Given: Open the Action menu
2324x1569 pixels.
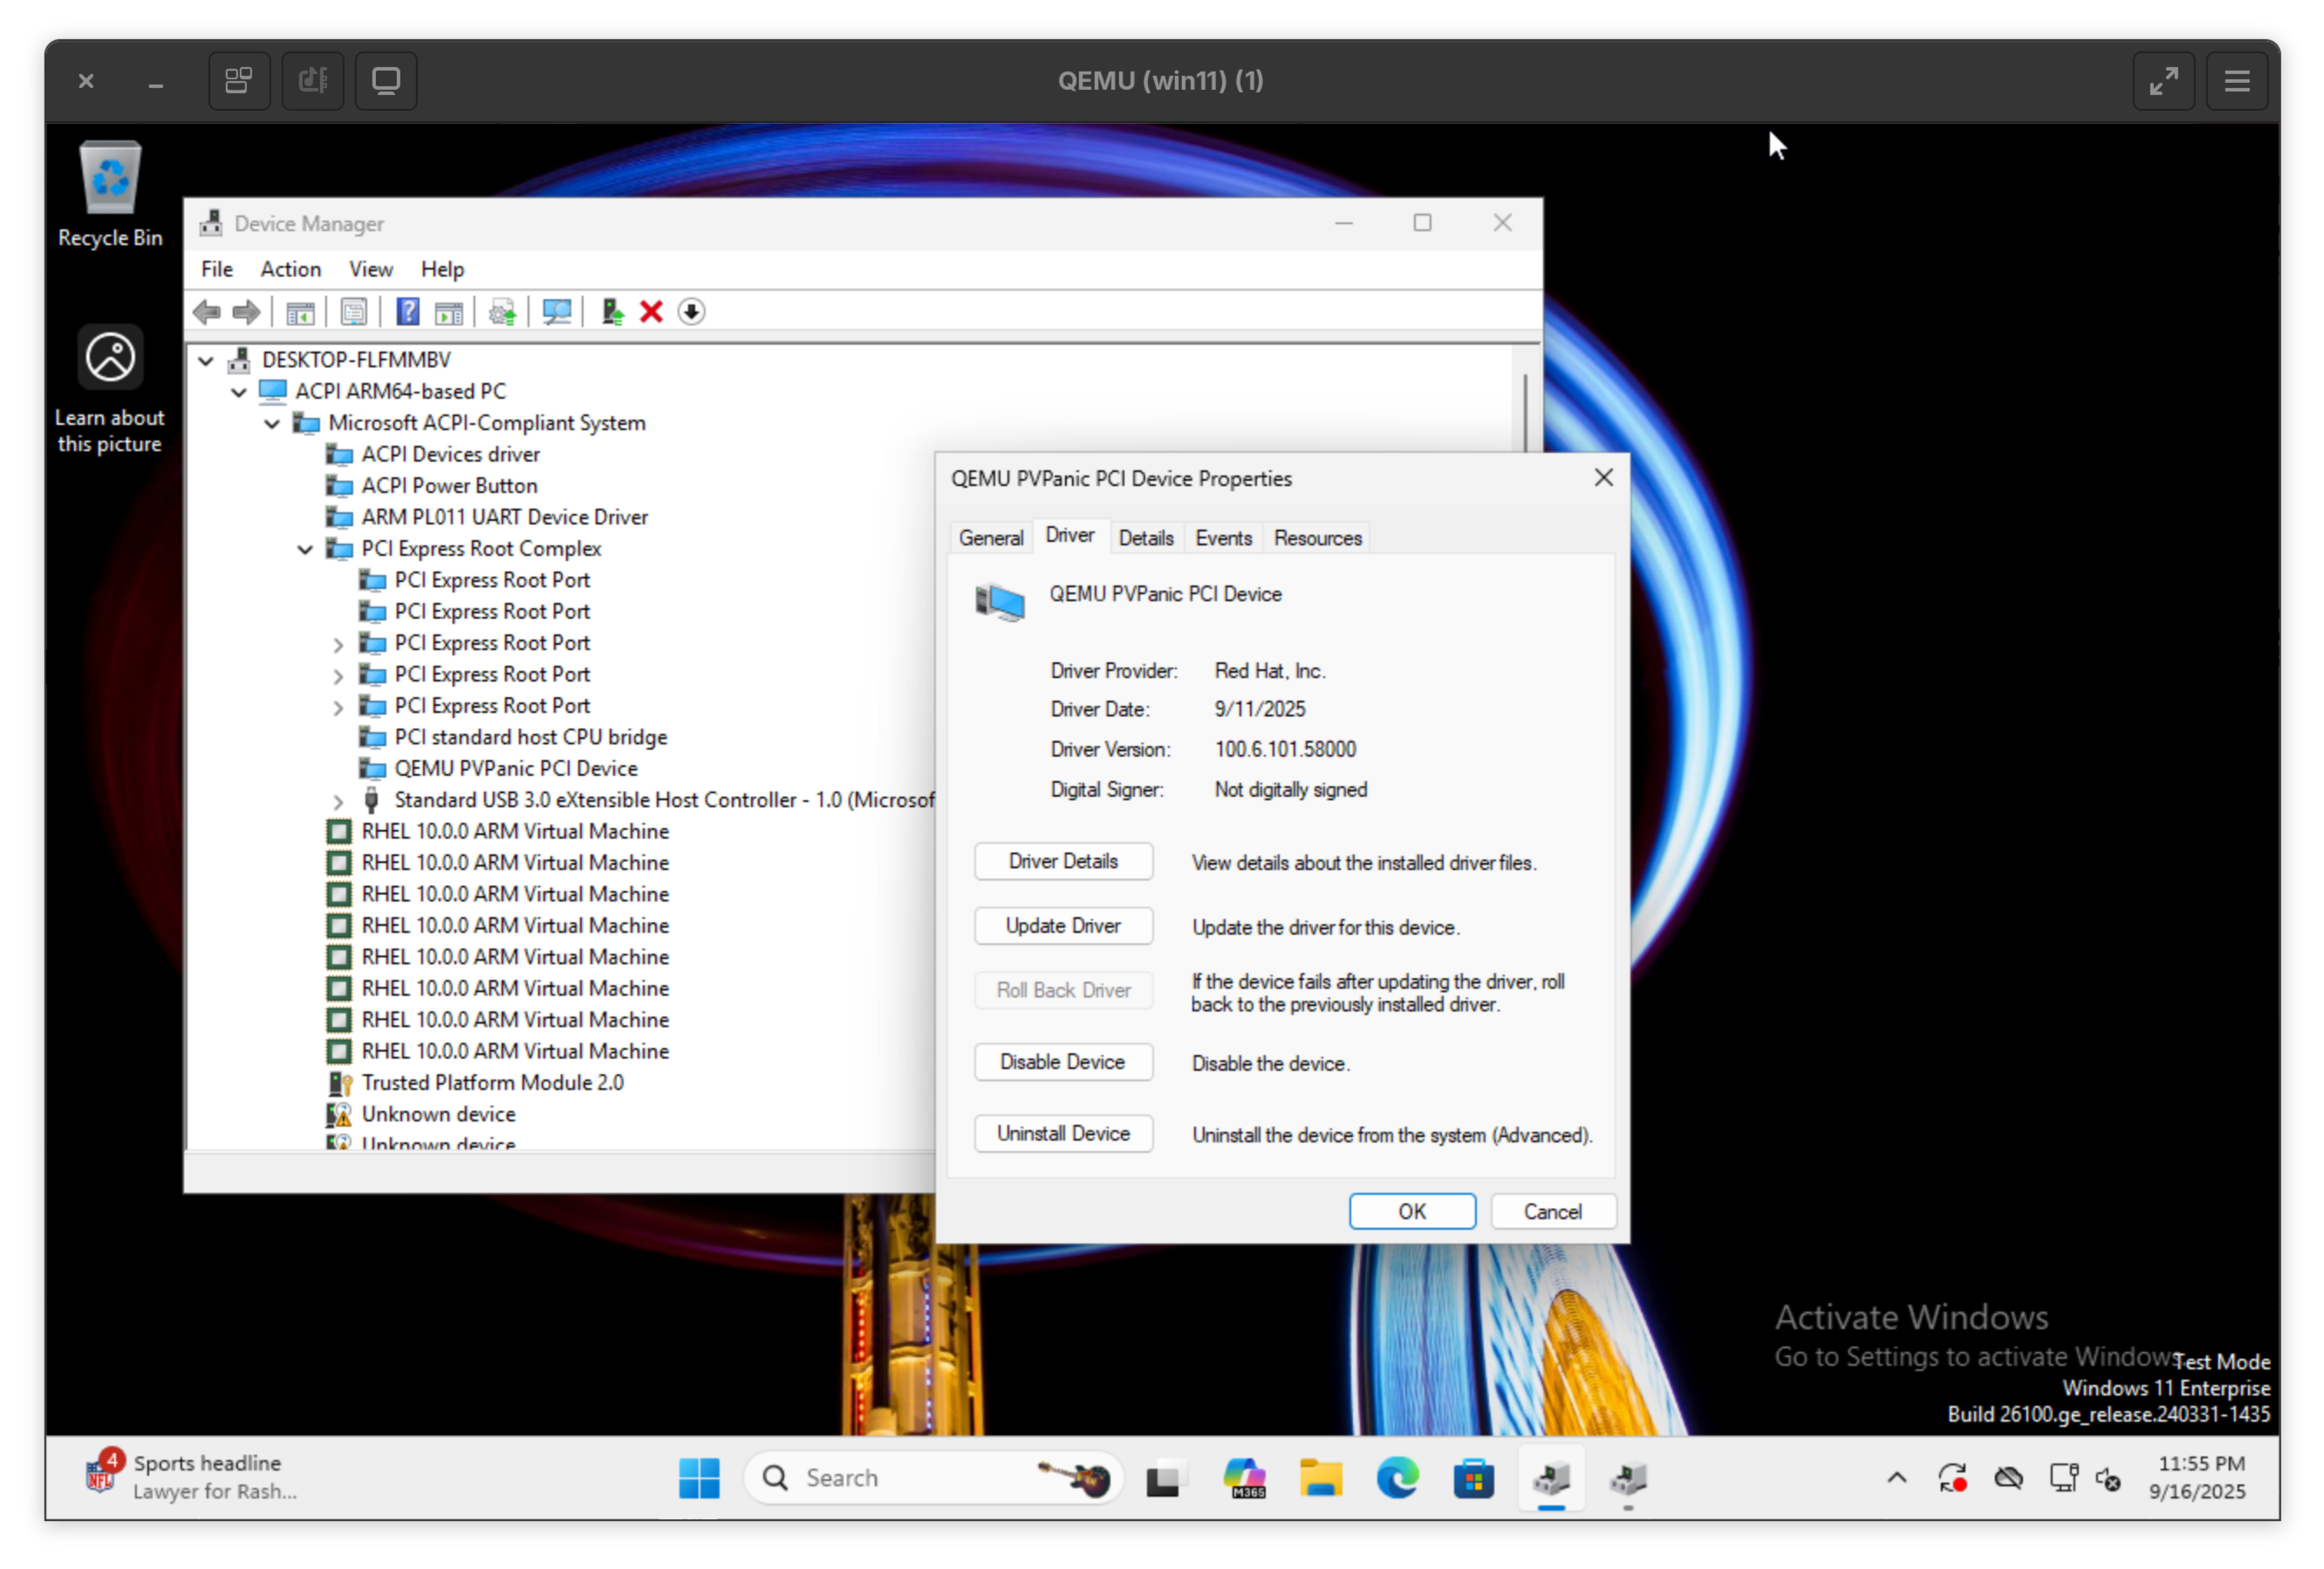Looking at the screenshot, I should (x=290, y=269).
